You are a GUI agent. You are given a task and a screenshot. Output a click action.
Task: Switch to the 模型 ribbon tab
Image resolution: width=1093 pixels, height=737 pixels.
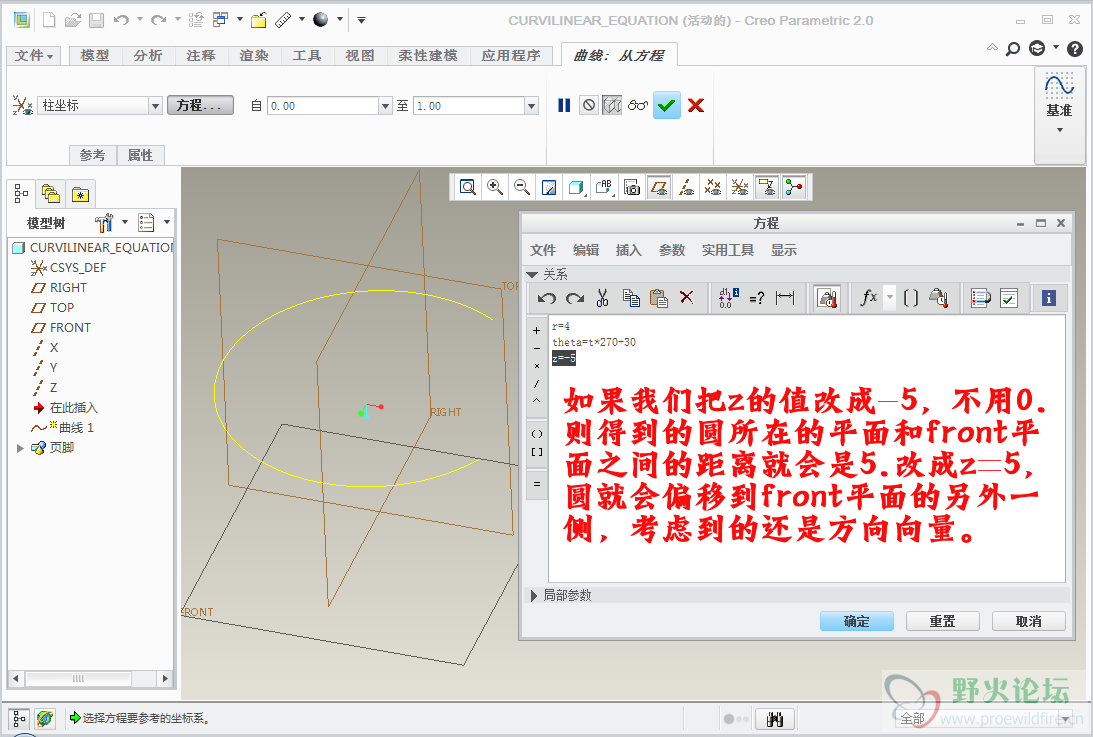point(95,55)
